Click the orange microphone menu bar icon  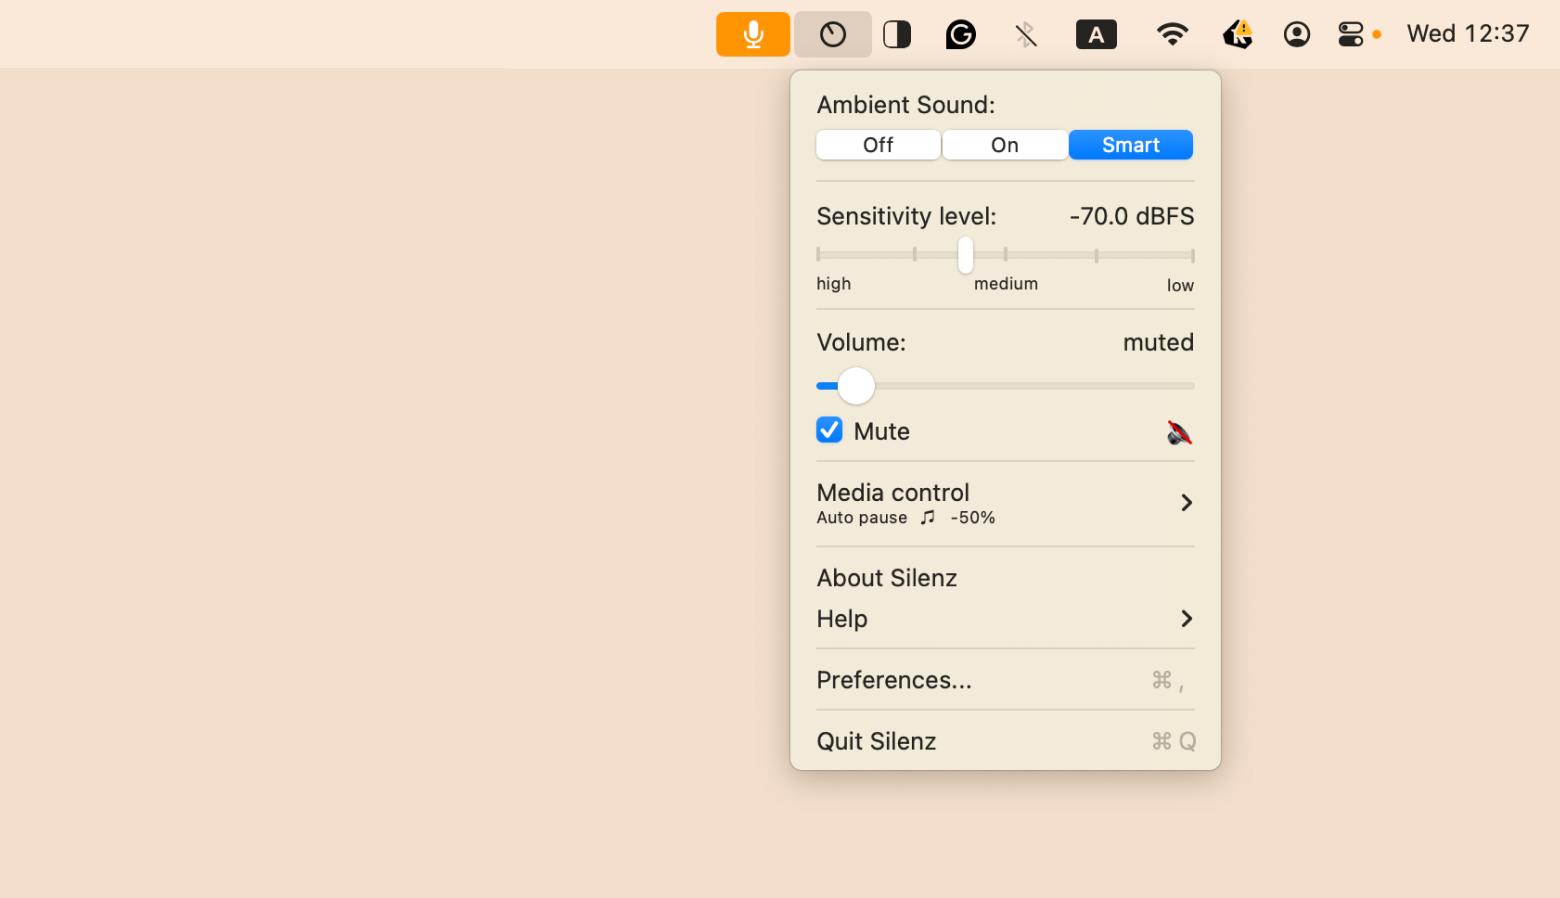point(753,35)
